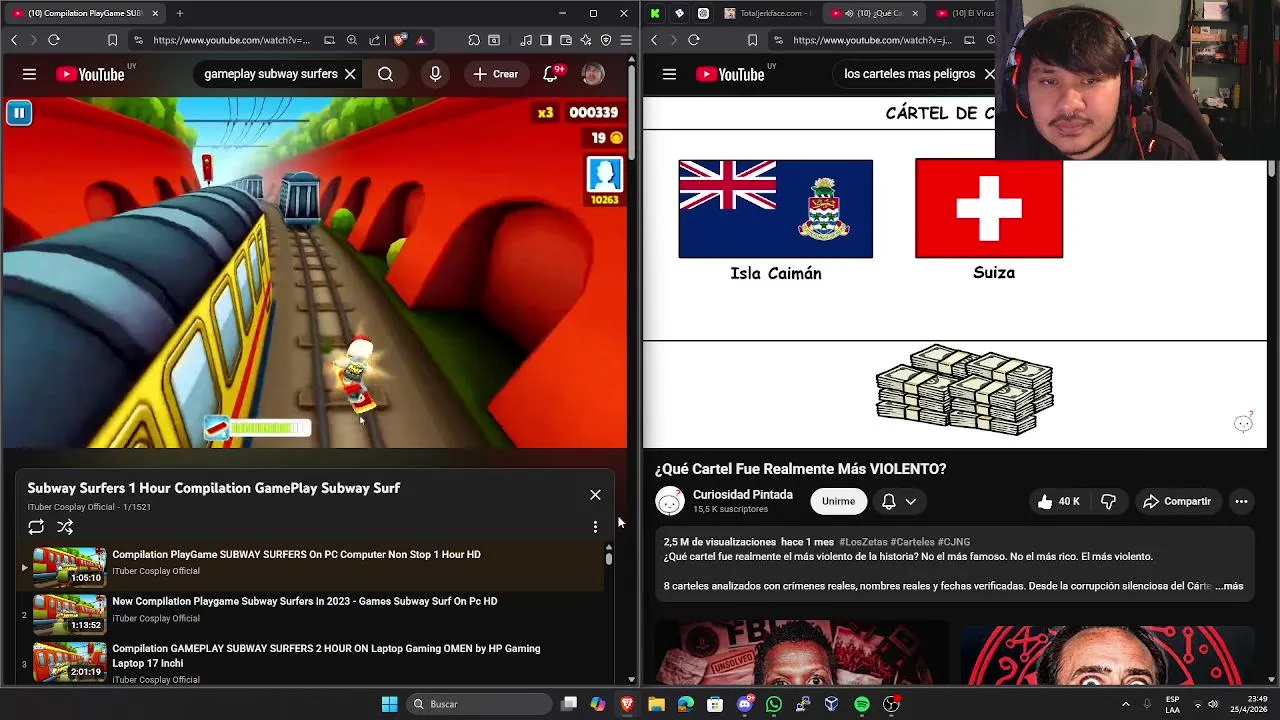1280x720 pixels.
Task: Click the Unirme button
Action: tap(838, 501)
